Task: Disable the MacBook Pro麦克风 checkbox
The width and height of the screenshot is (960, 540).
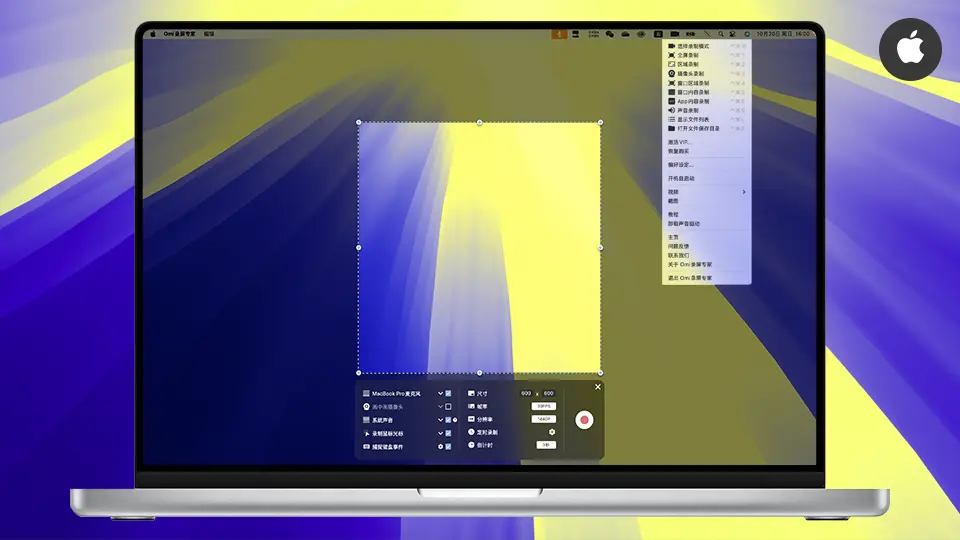Action: [x=449, y=394]
